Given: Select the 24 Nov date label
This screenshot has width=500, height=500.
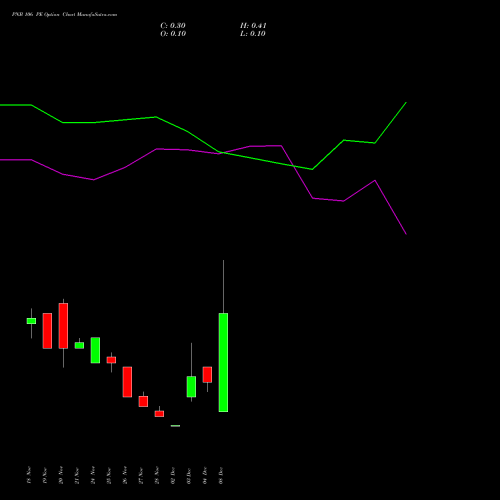Looking at the screenshot, I should point(93,475).
